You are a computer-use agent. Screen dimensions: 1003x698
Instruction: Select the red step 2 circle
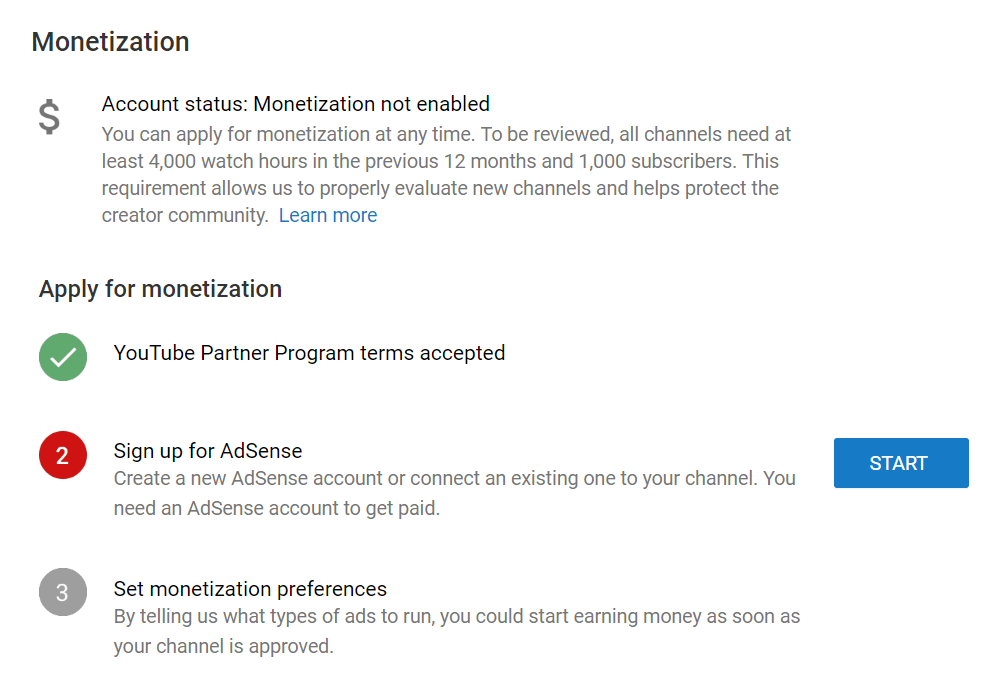click(x=63, y=456)
